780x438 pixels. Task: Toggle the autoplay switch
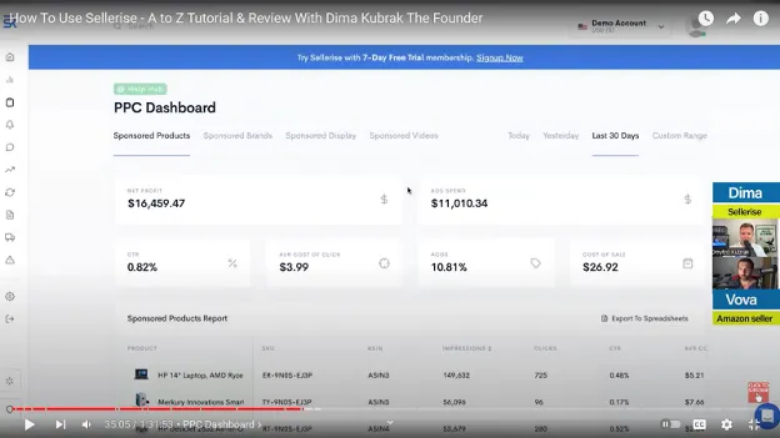(670, 424)
